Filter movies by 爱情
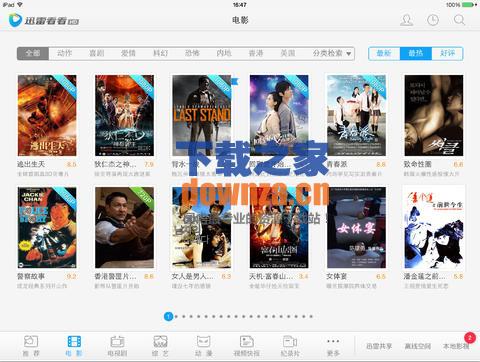This screenshot has width=480, height=362. coord(128,53)
